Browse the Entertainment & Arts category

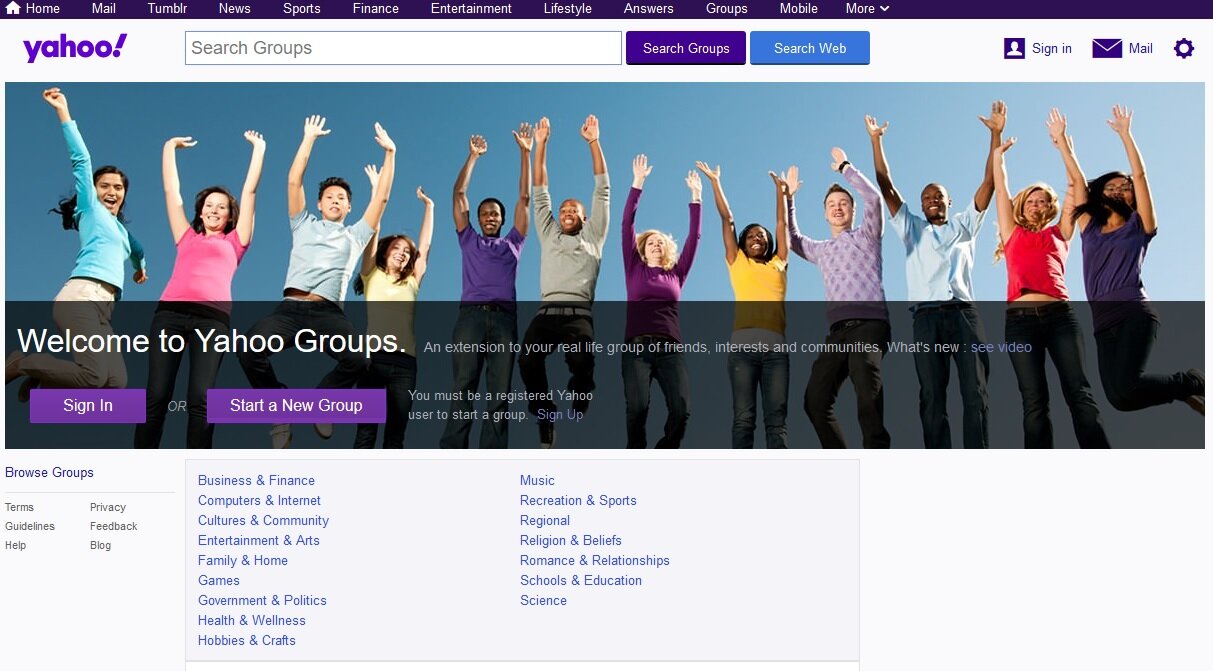[259, 540]
